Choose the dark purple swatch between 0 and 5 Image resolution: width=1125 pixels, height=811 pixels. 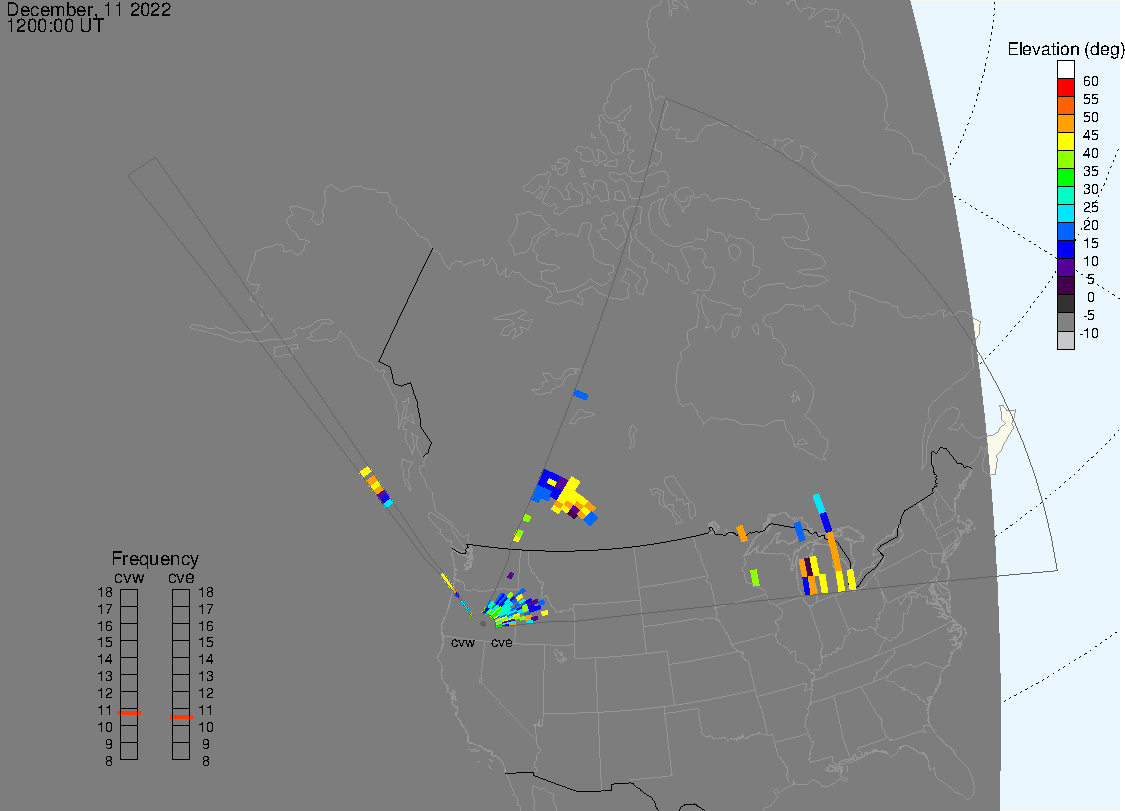coord(1065,286)
